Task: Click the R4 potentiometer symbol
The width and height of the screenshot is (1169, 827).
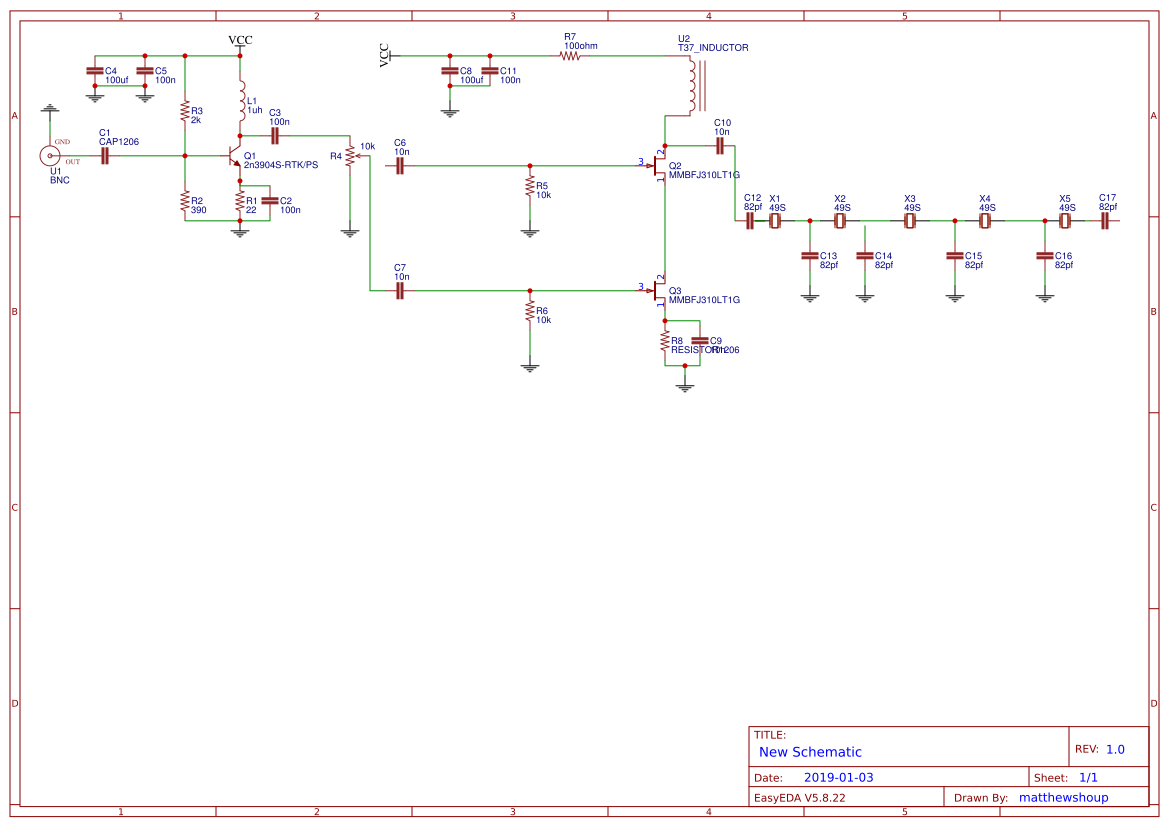Action: [351, 157]
